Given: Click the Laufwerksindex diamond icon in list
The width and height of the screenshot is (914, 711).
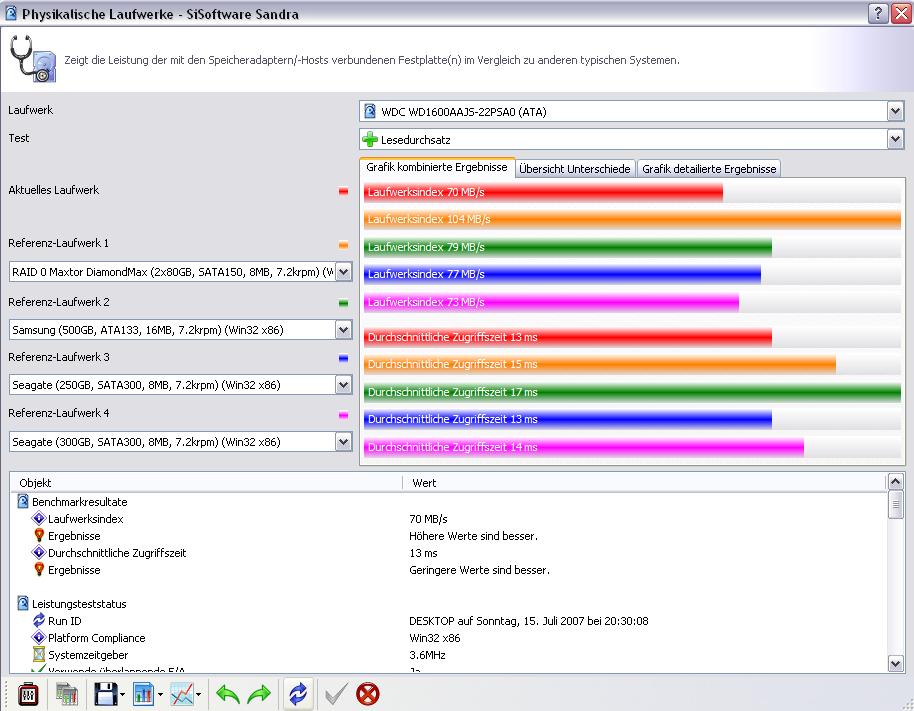Looking at the screenshot, I should point(38,518).
